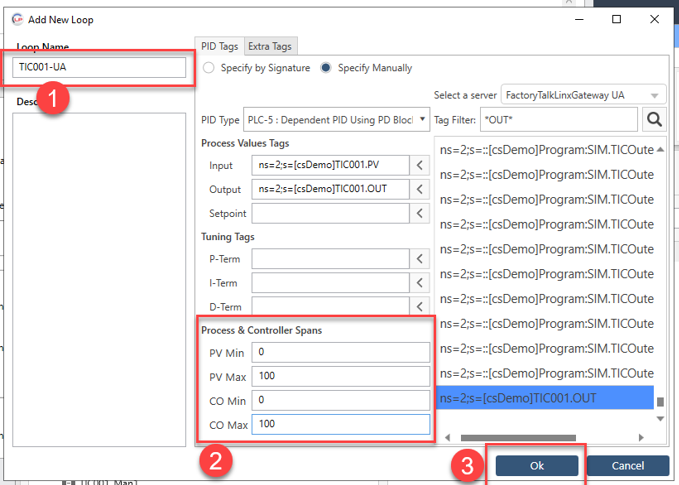The image size is (679, 485).
Task: Click the CO Min value field
Action: 341,400
